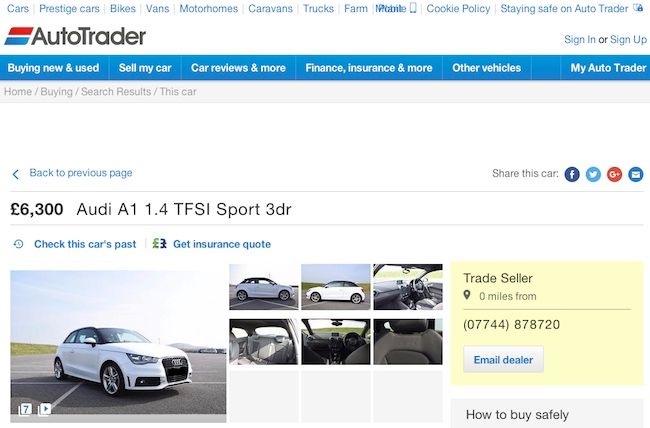This screenshot has height=428, width=650.
Task: Click the dealer phone number (07744) 878720
Action: click(x=512, y=324)
